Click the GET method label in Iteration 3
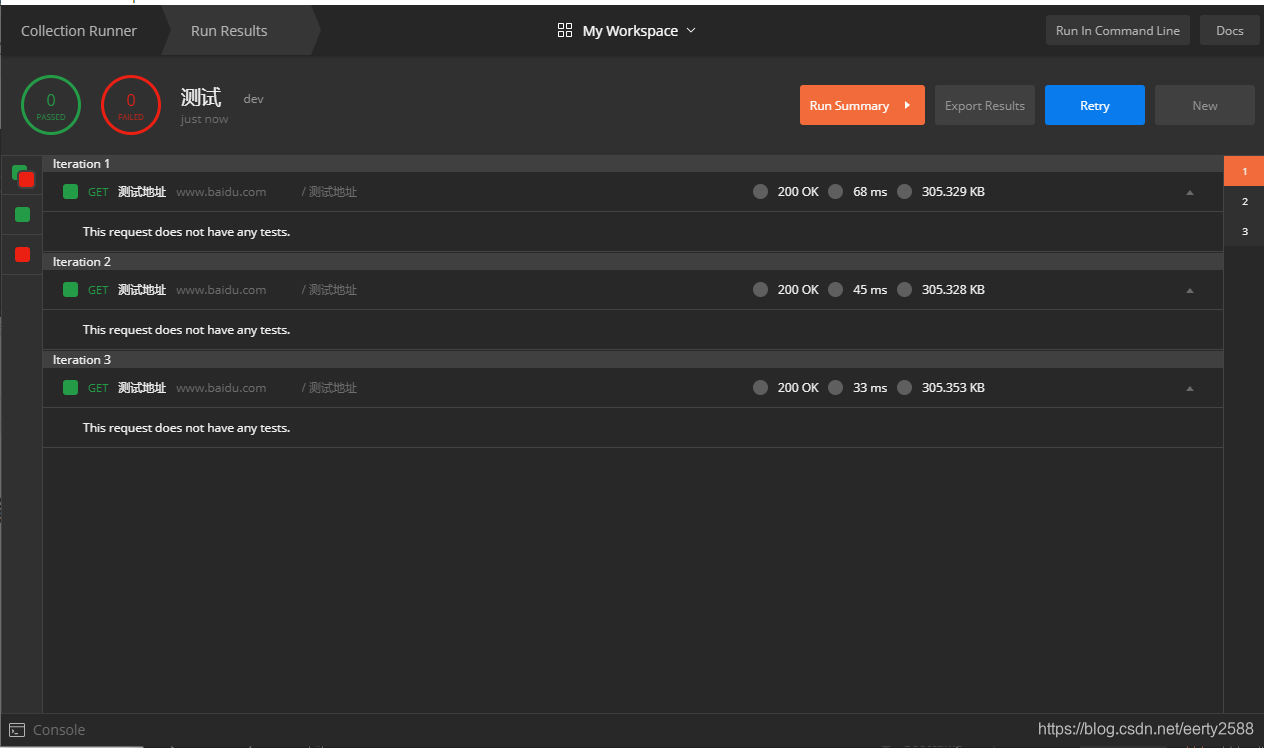The height and width of the screenshot is (748, 1264). tap(98, 388)
